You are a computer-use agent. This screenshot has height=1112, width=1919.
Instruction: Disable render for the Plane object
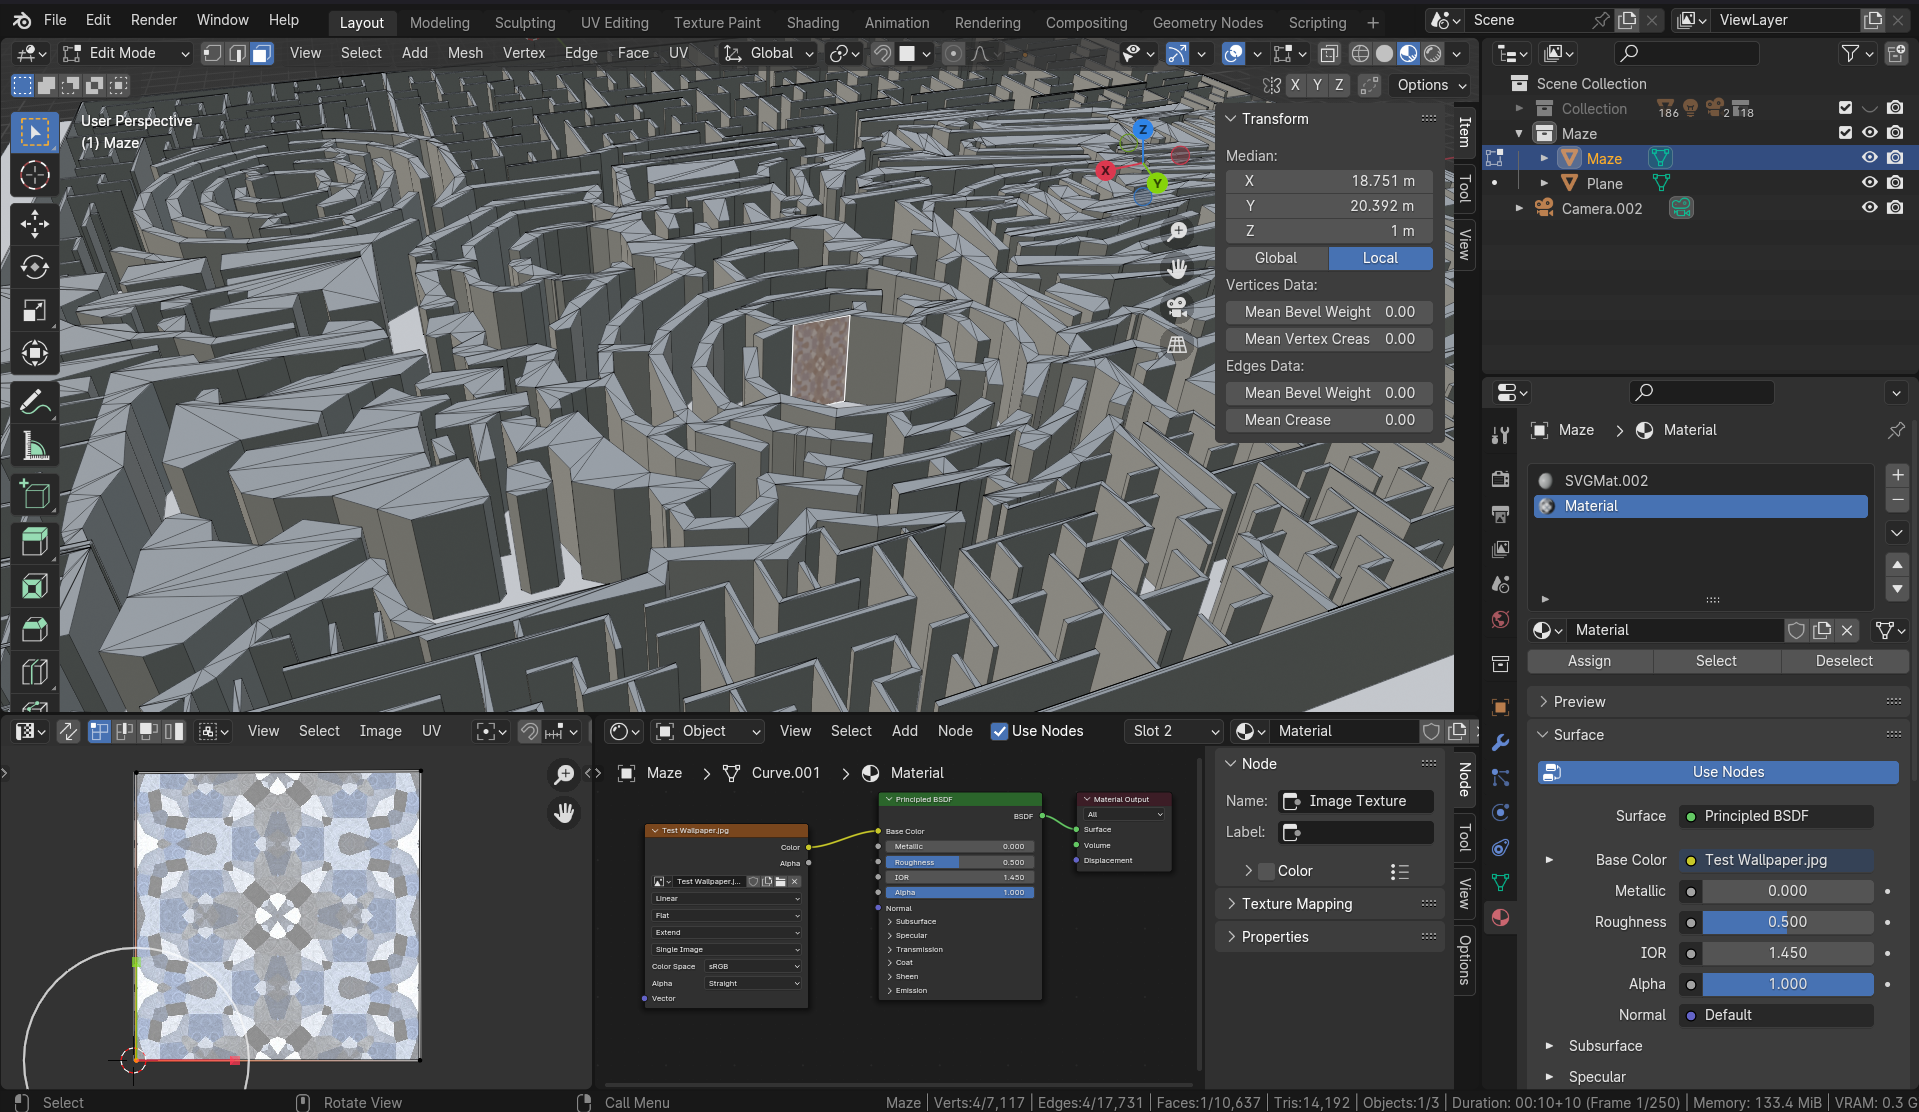pyautogui.click(x=1895, y=183)
